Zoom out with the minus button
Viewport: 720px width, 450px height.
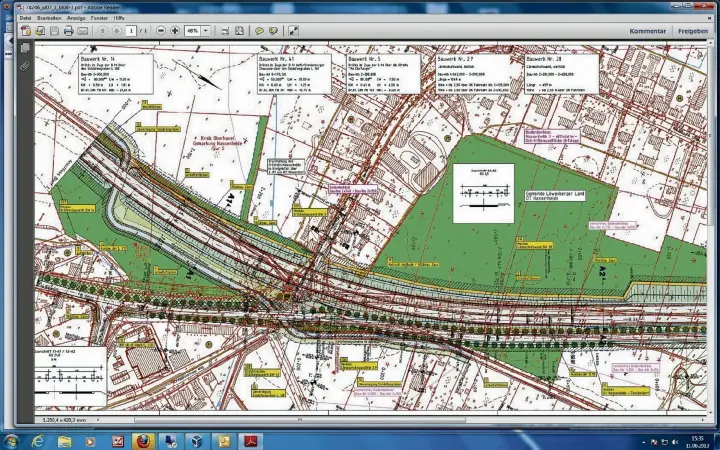pyautogui.click(x=161, y=31)
